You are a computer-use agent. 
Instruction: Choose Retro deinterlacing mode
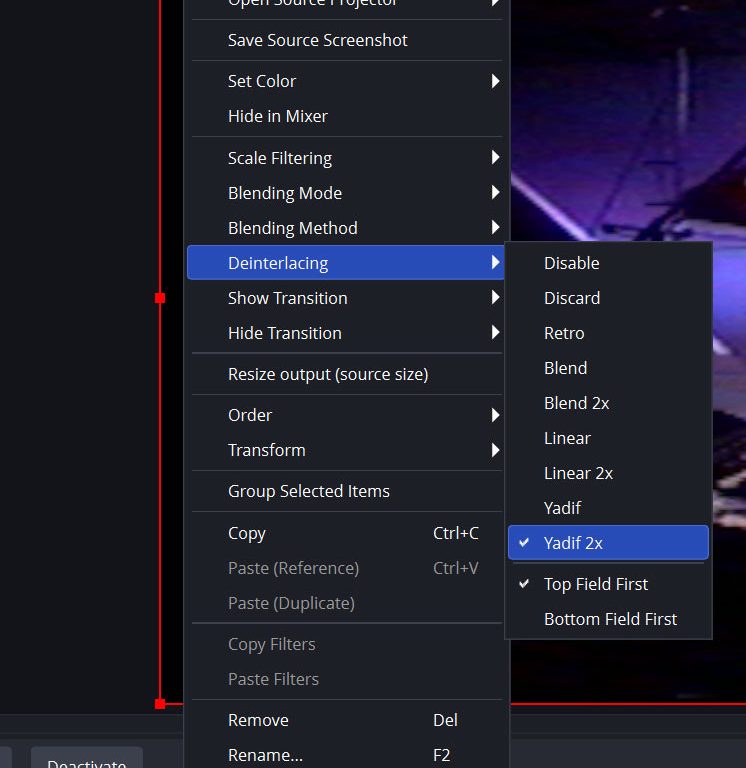[x=564, y=333]
